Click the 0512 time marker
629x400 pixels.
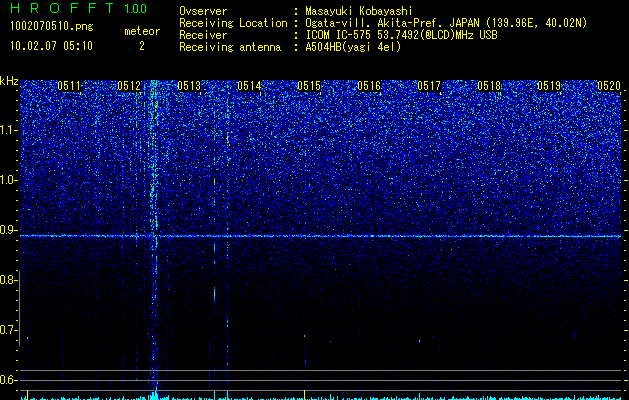[x=129, y=86]
